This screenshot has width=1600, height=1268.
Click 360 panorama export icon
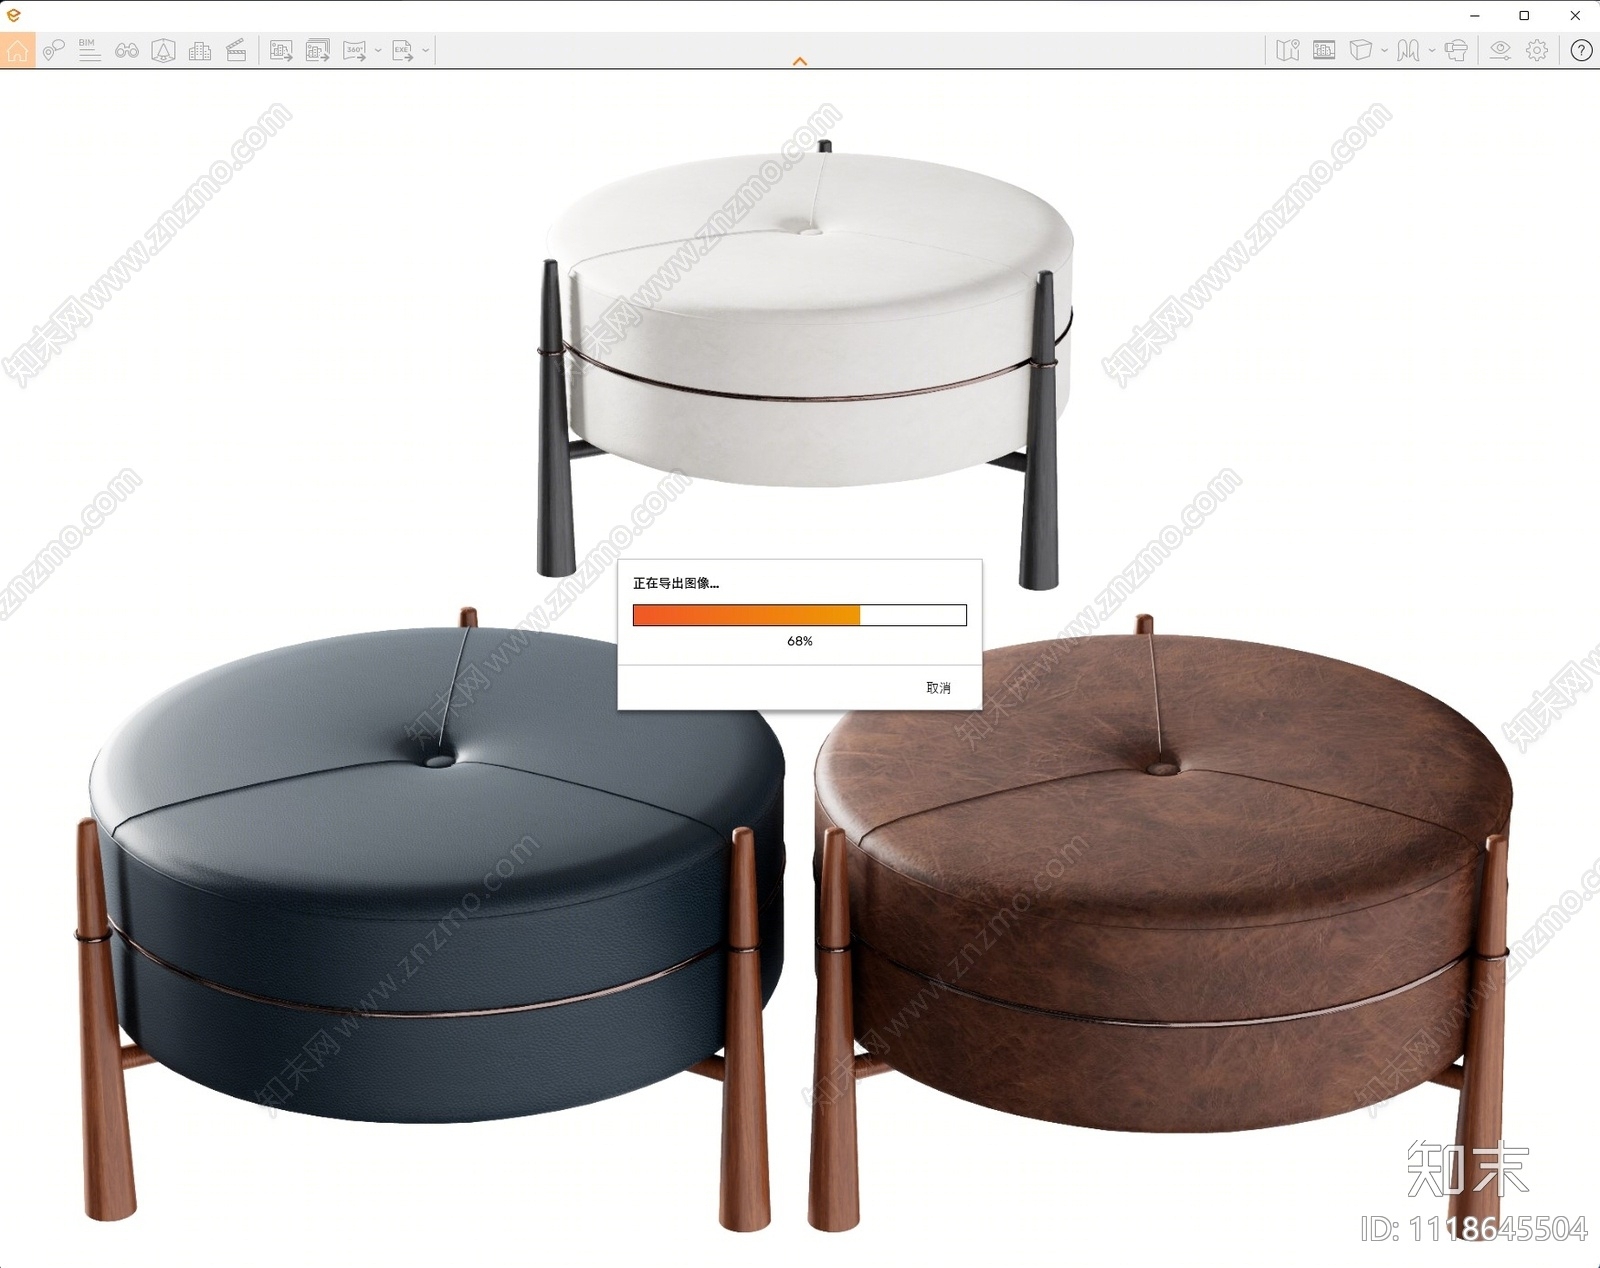[355, 50]
